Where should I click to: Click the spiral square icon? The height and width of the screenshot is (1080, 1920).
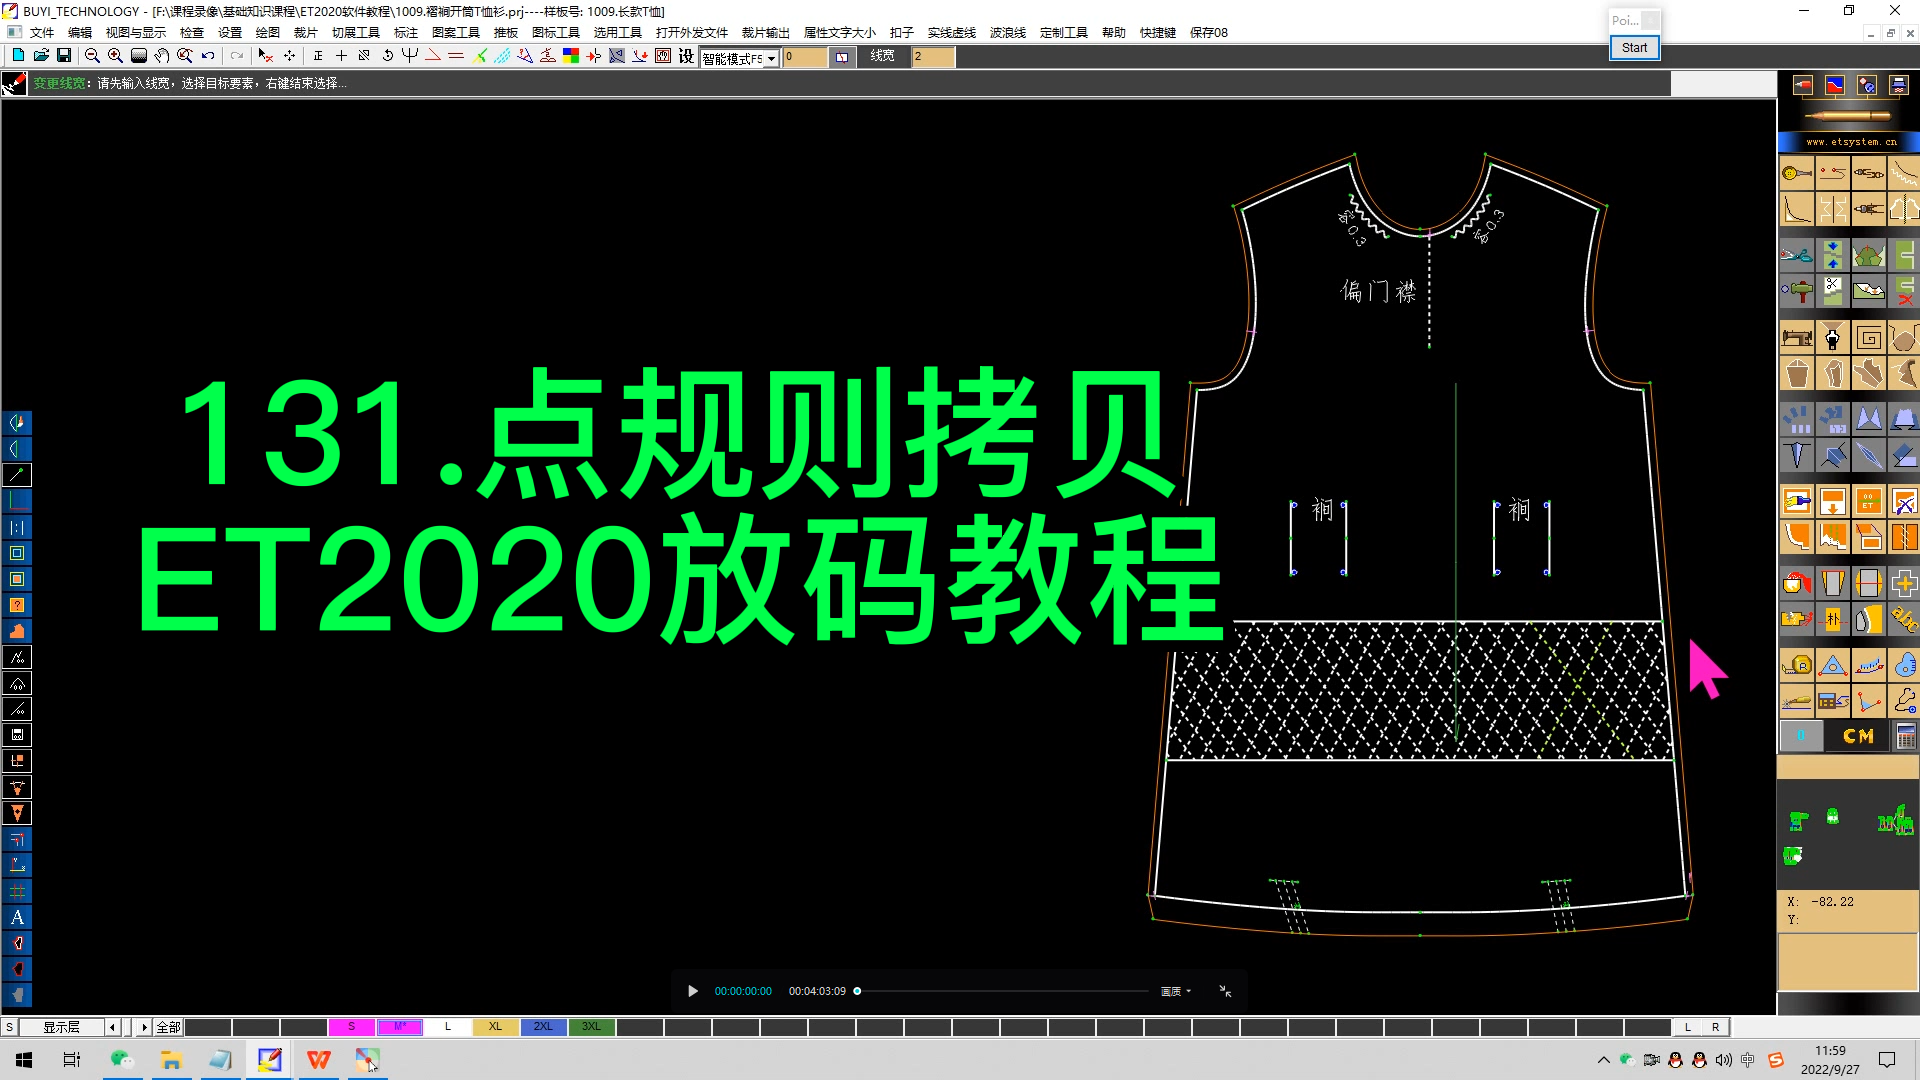click(x=1869, y=338)
